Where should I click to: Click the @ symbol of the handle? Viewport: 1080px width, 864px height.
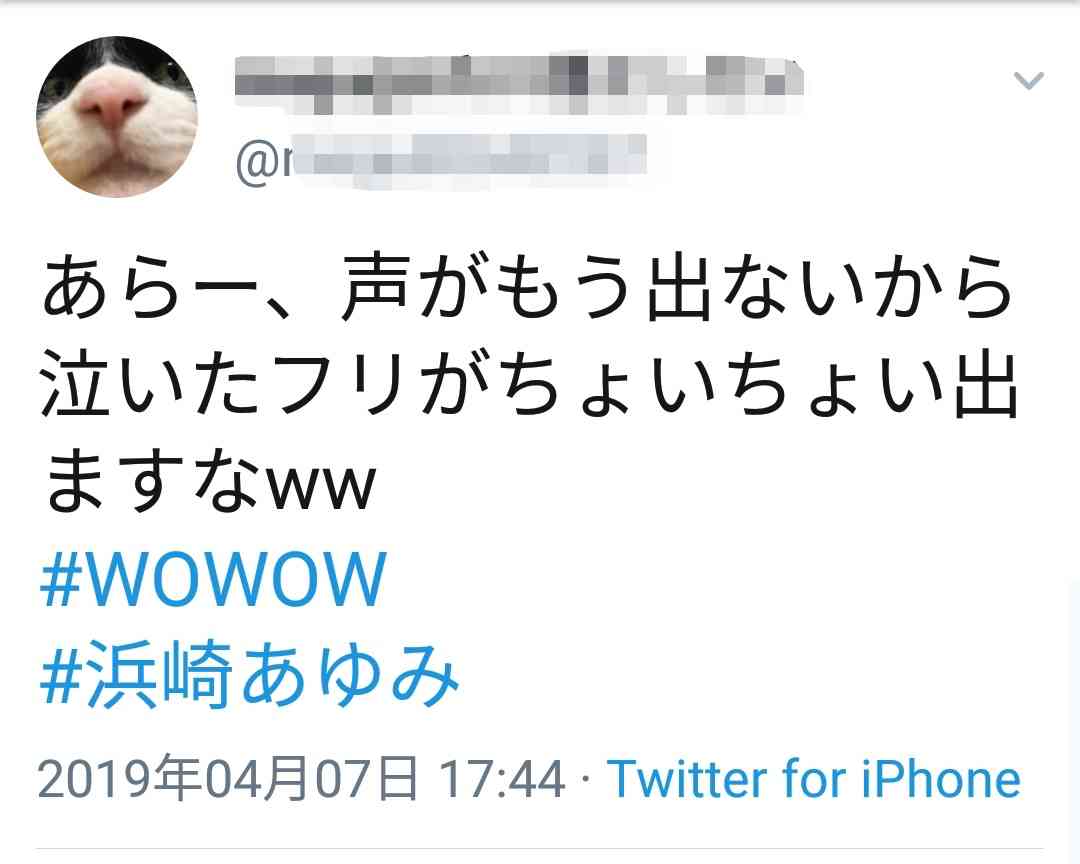pyautogui.click(x=257, y=163)
